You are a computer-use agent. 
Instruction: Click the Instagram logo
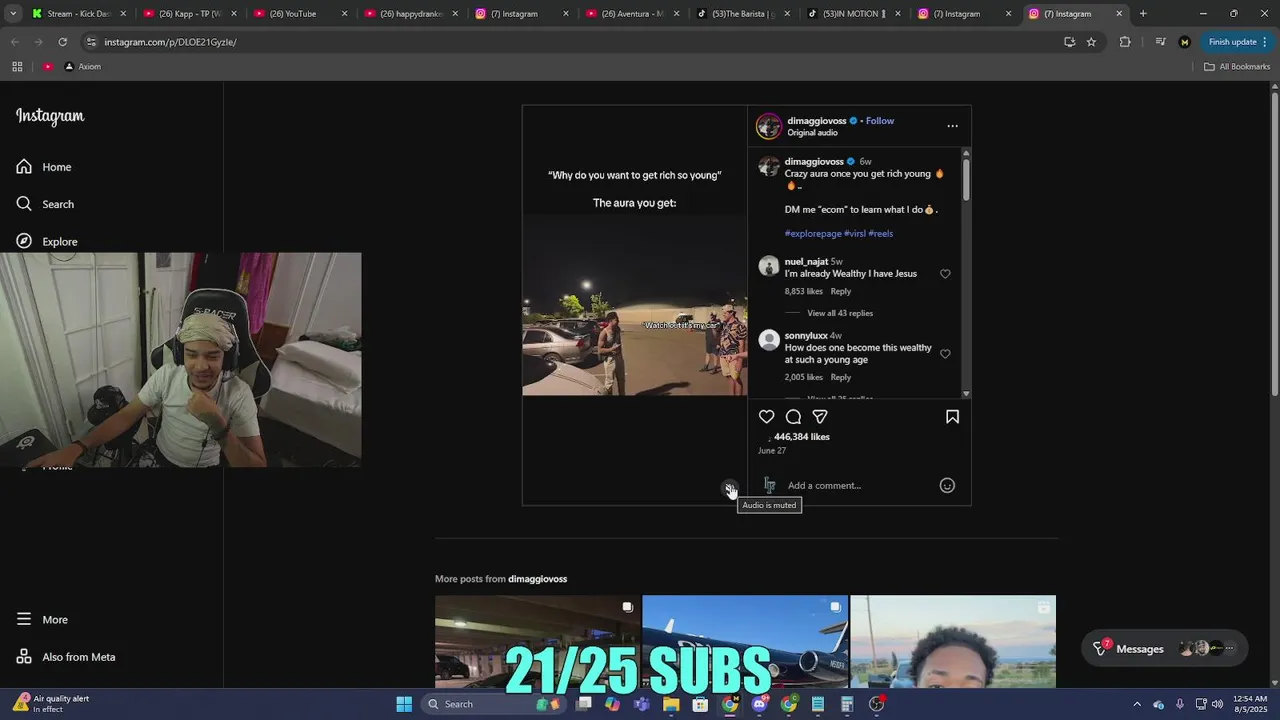click(50, 116)
